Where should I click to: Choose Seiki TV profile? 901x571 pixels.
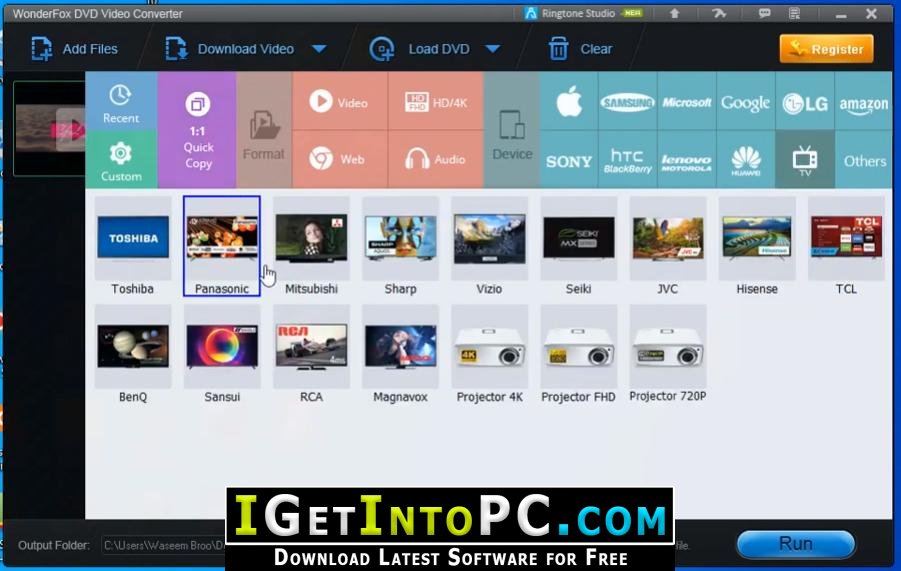[579, 246]
